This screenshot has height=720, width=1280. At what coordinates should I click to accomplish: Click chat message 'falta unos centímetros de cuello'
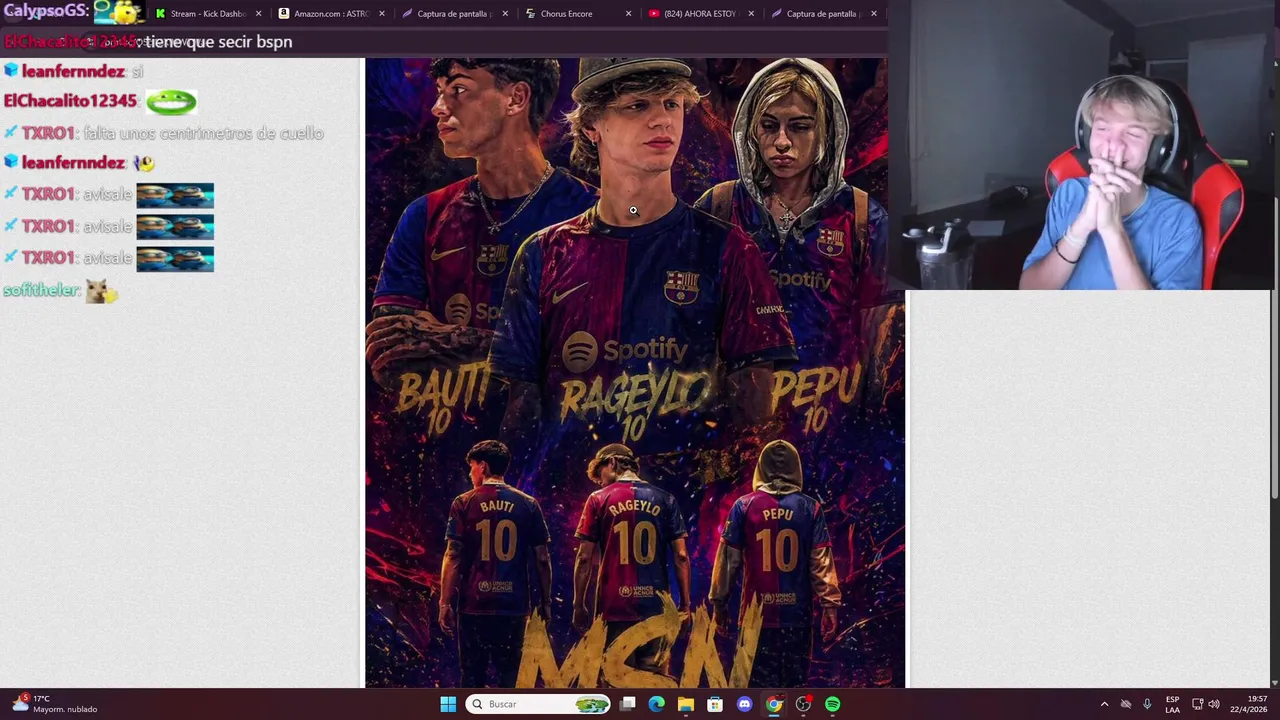click(203, 133)
